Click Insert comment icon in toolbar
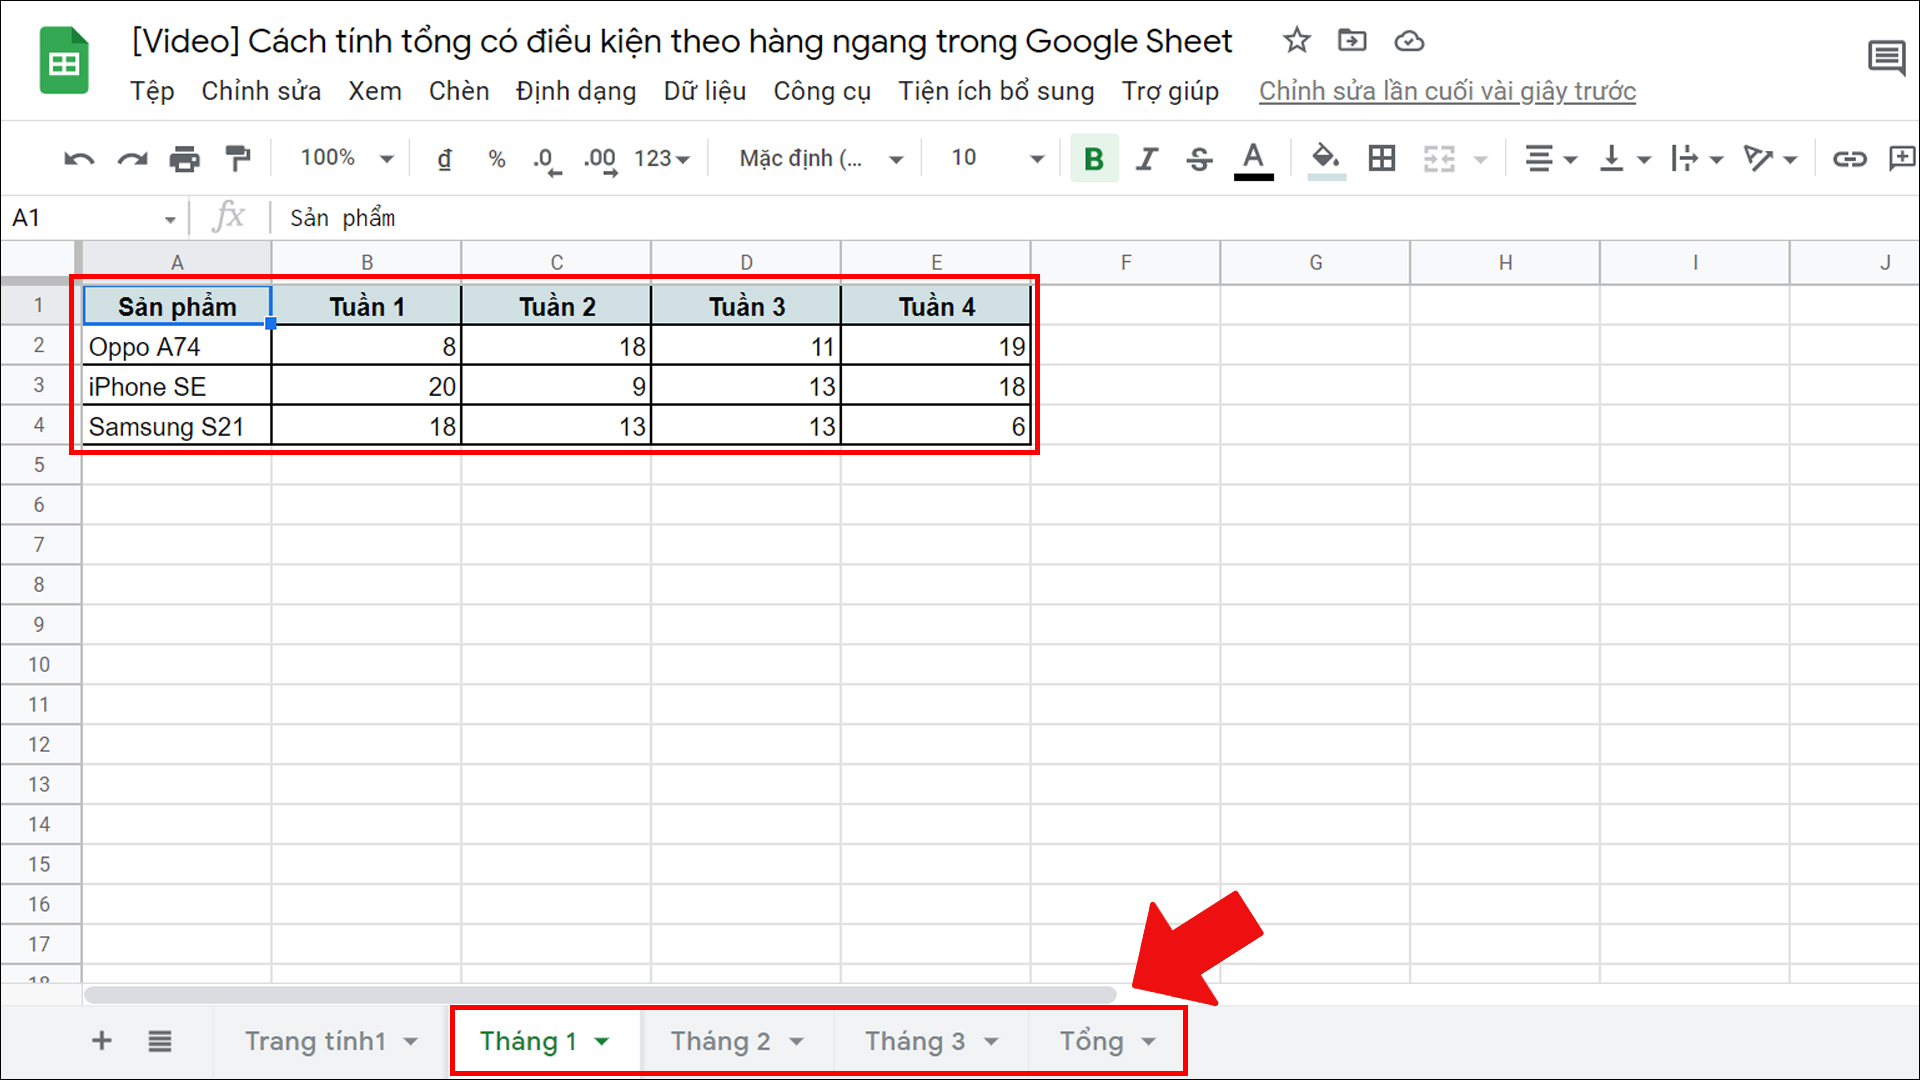The image size is (1920, 1080). 1902,158
